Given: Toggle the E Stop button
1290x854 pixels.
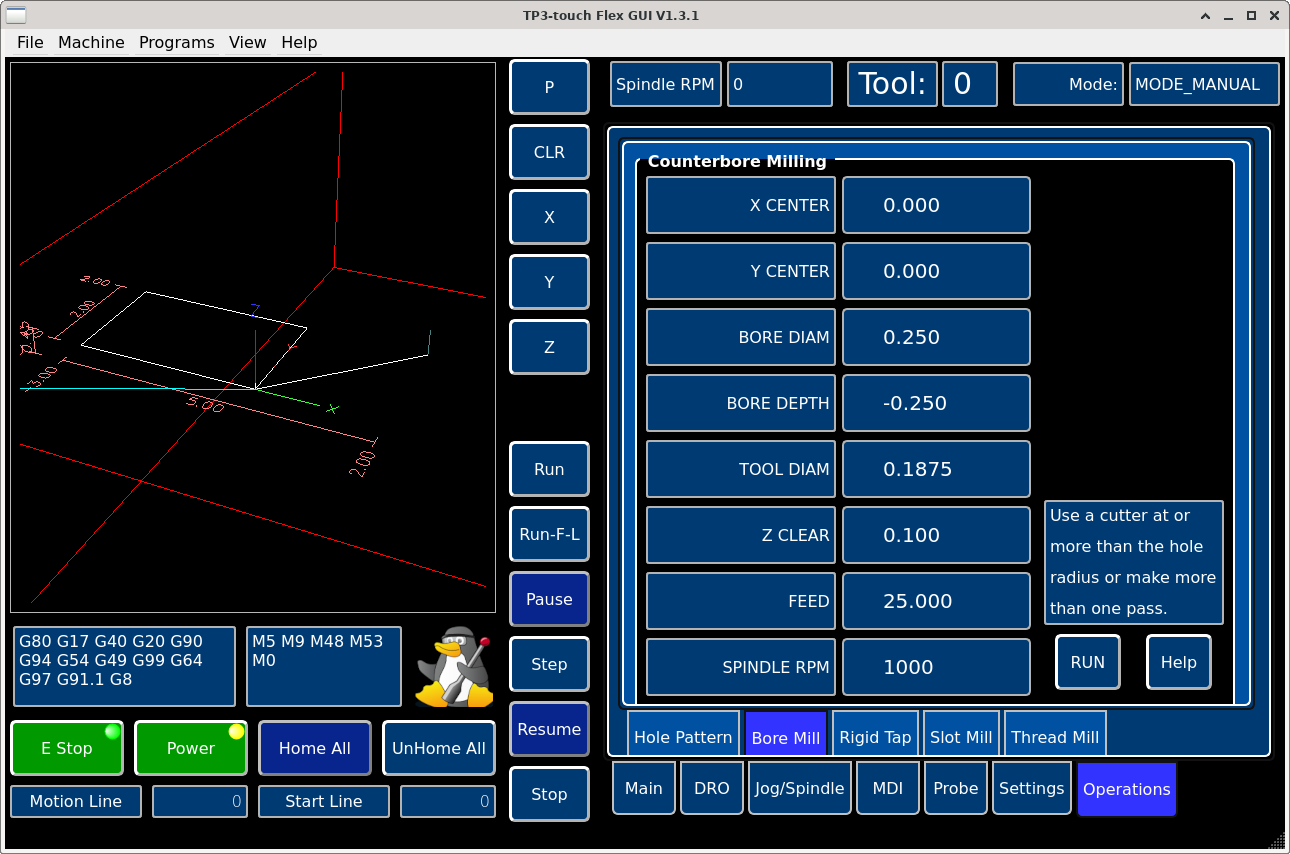Looking at the screenshot, I should pyautogui.click(x=67, y=748).
